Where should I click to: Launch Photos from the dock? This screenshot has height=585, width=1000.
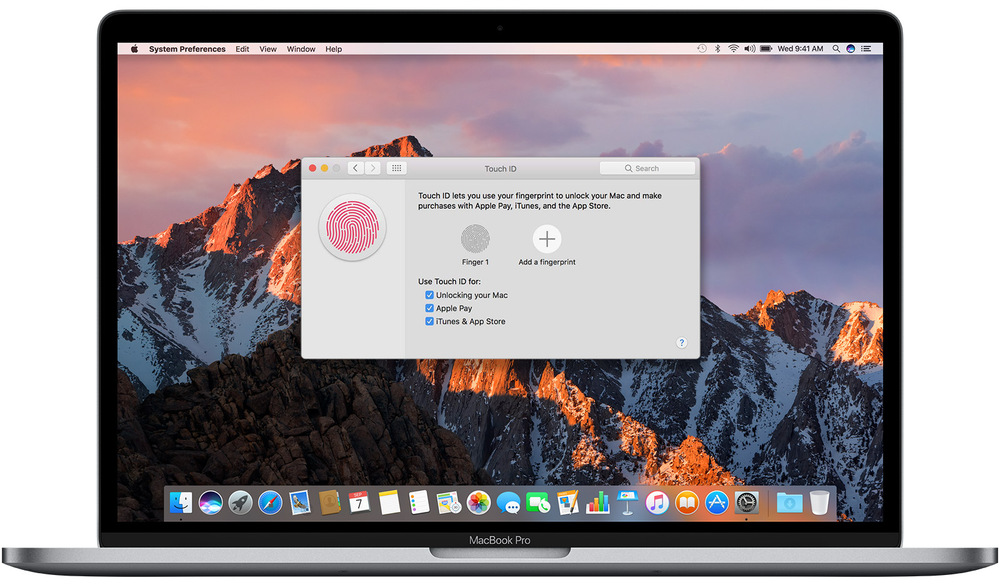[478, 502]
